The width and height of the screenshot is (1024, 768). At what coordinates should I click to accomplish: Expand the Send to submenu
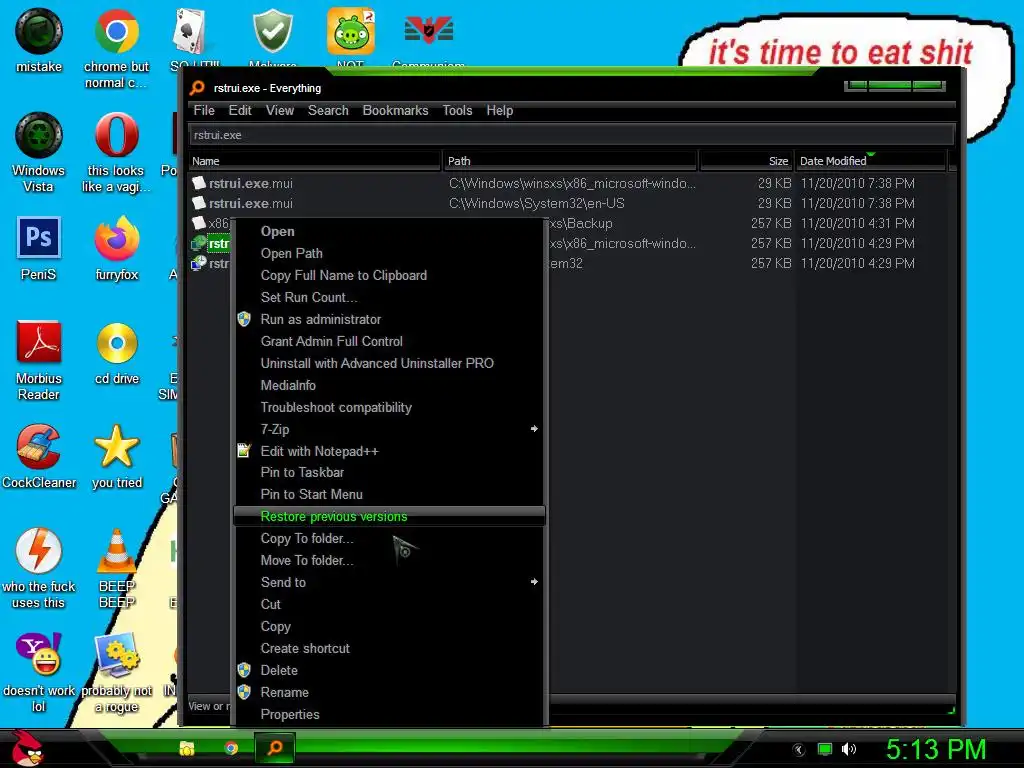389,582
